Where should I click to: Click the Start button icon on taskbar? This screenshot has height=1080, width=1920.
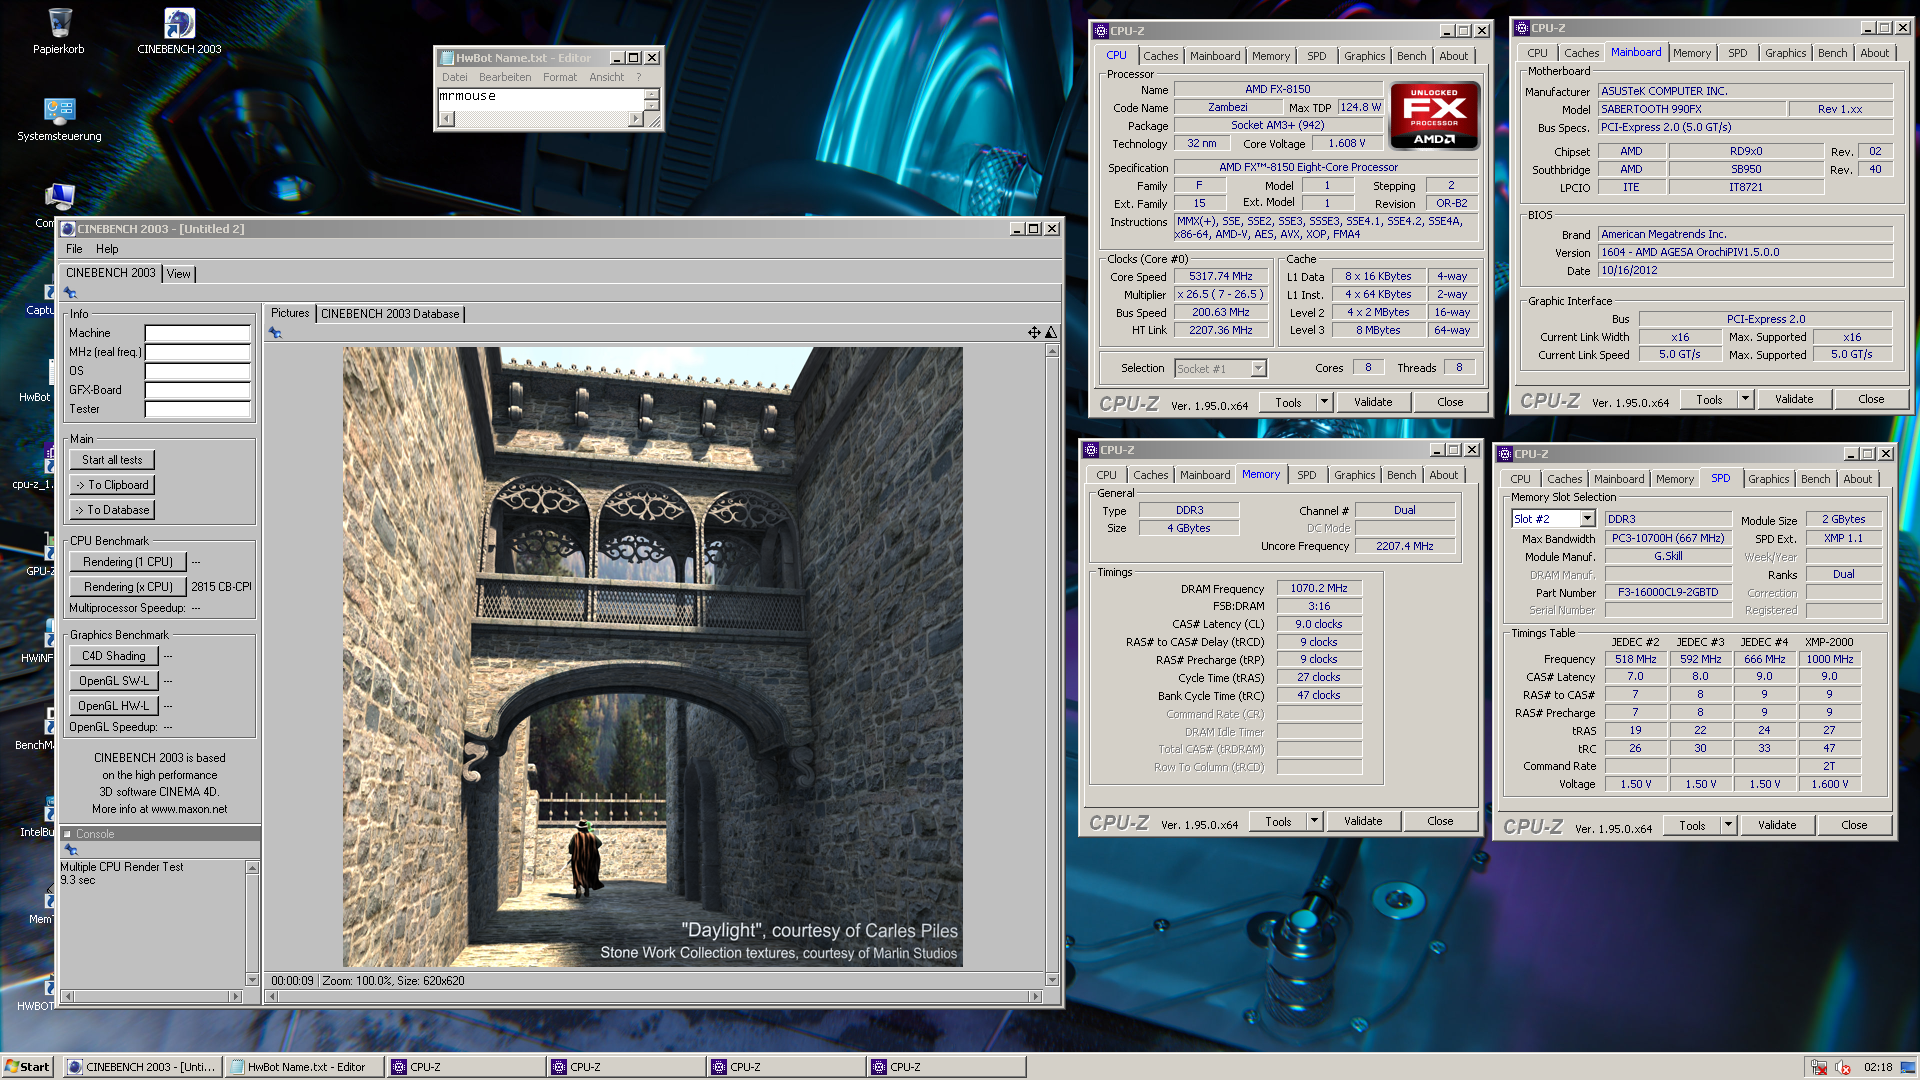[x=27, y=1067]
